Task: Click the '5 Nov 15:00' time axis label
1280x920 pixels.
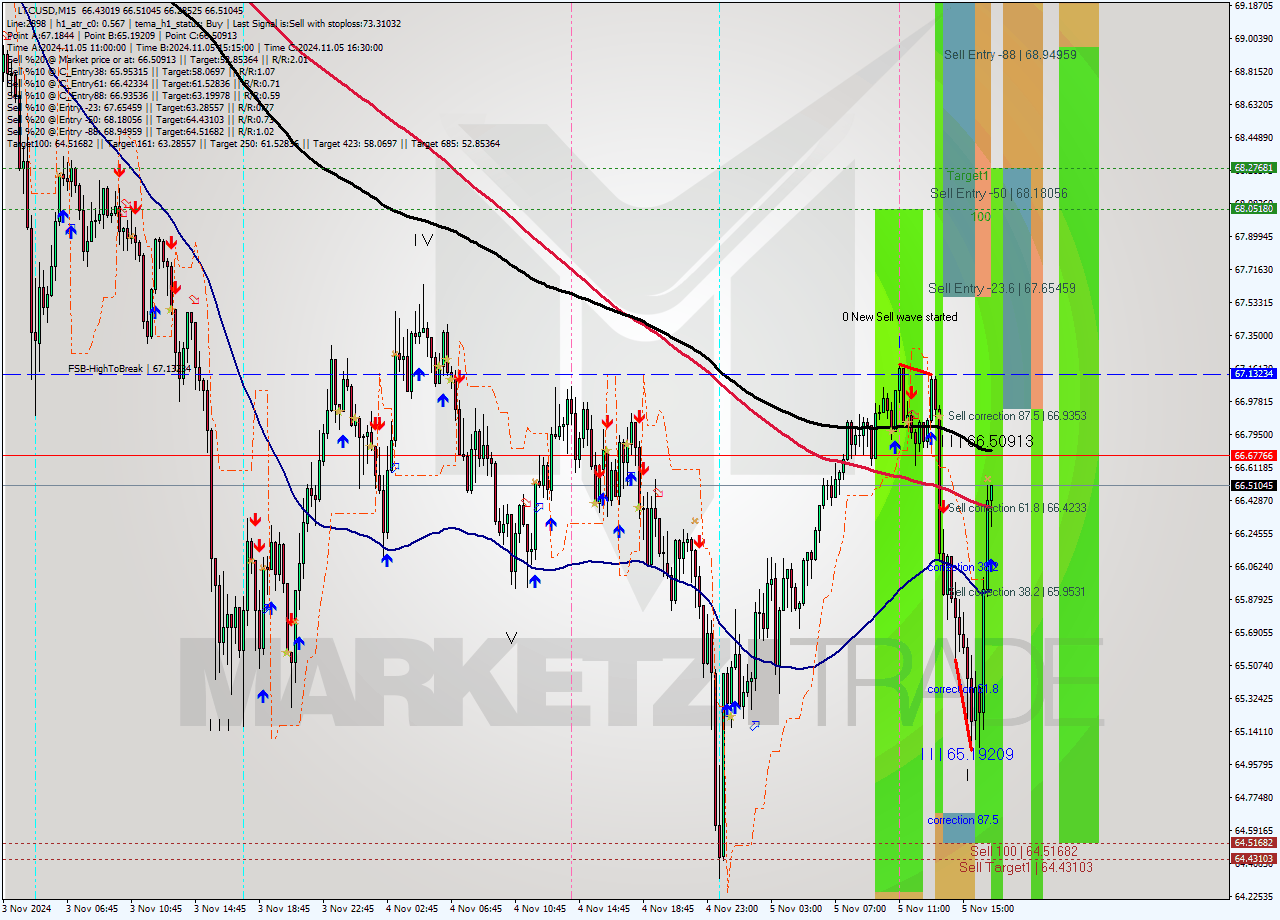Action: coord(988,909)
